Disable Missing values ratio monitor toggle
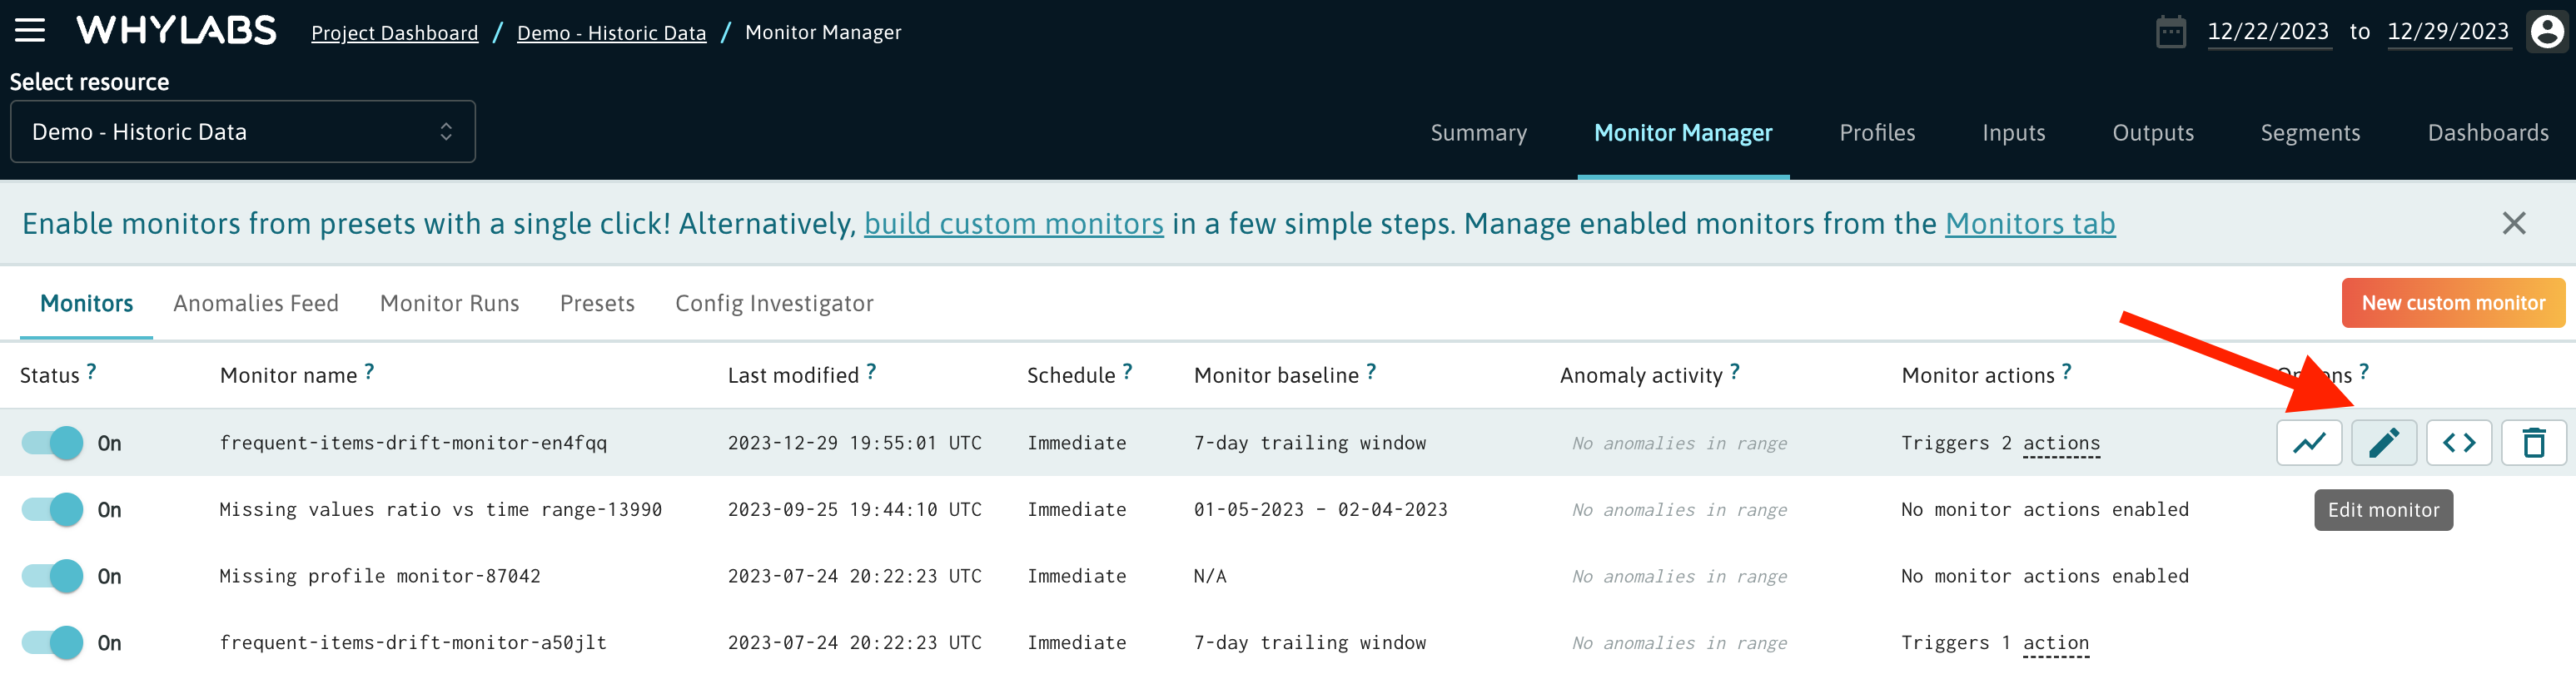Image resolution: width=2576 pixels, height=684 pixels. pyautogui.click(x=54, y=510)
